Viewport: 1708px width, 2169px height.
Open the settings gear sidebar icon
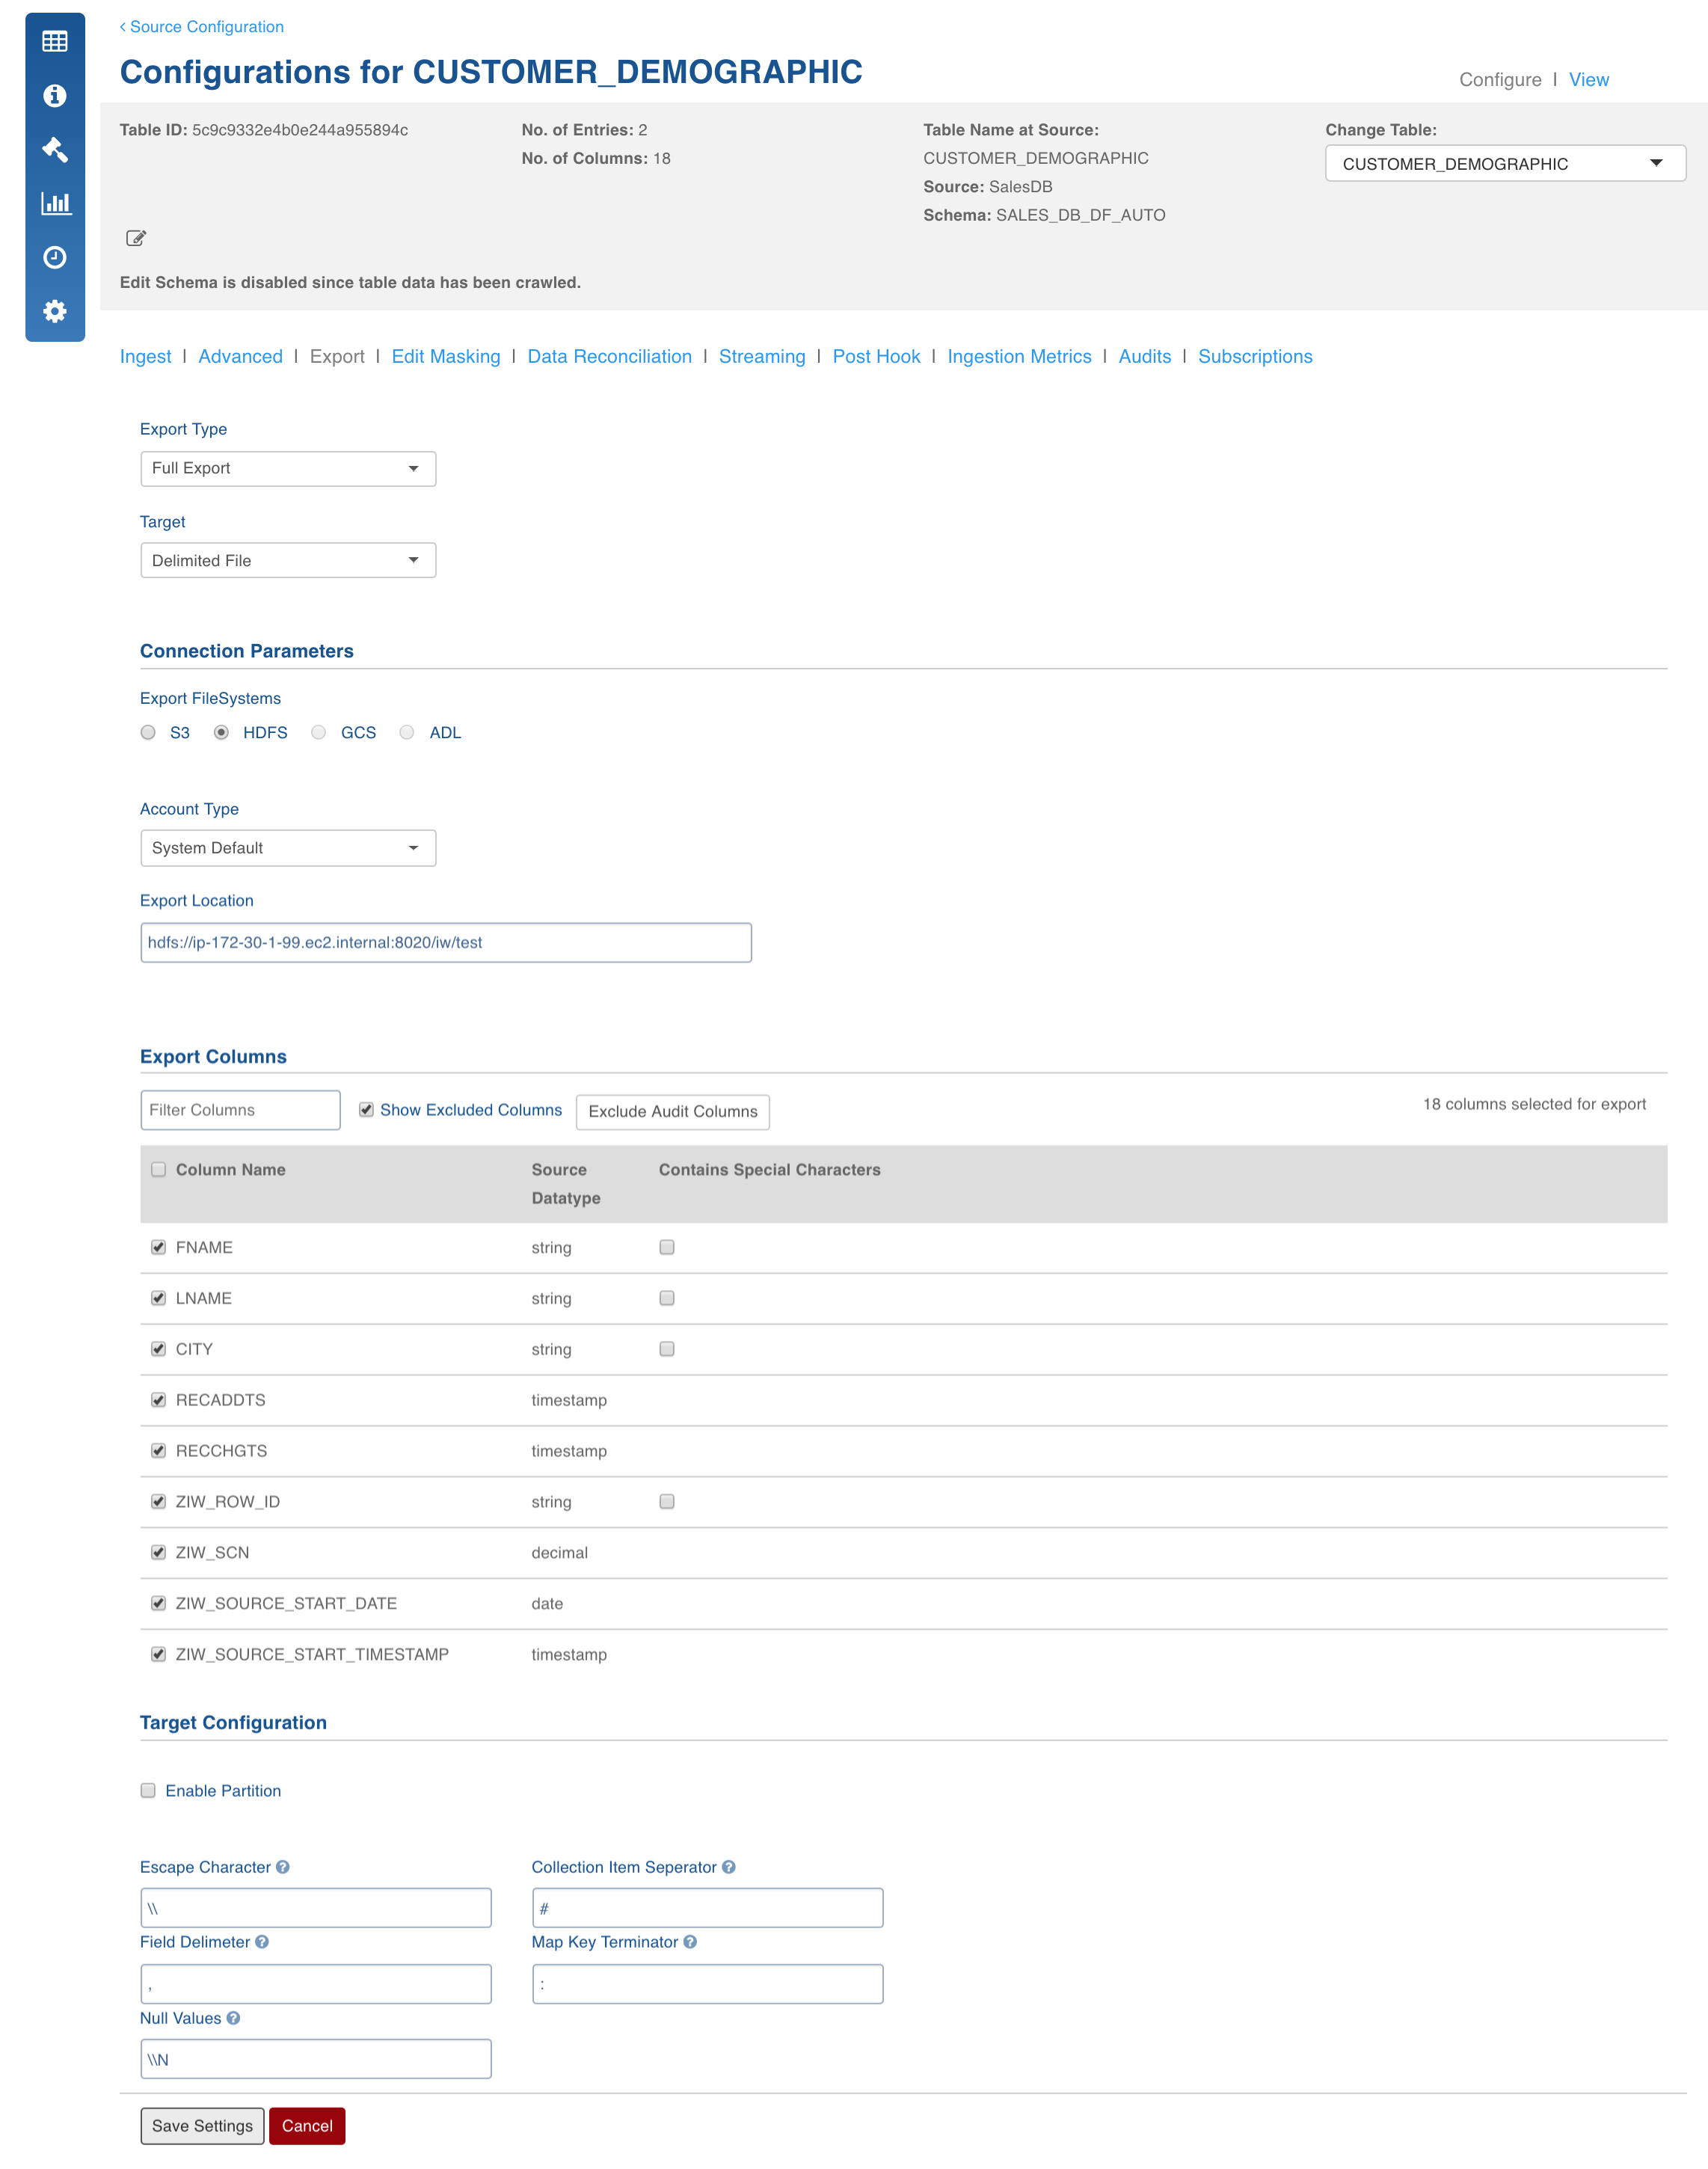(x=55, y=311)
